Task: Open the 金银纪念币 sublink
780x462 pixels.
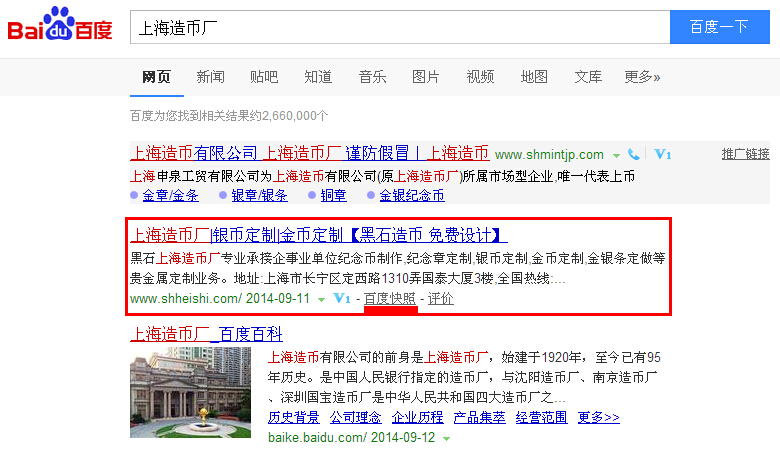Action: click(412, 195)
